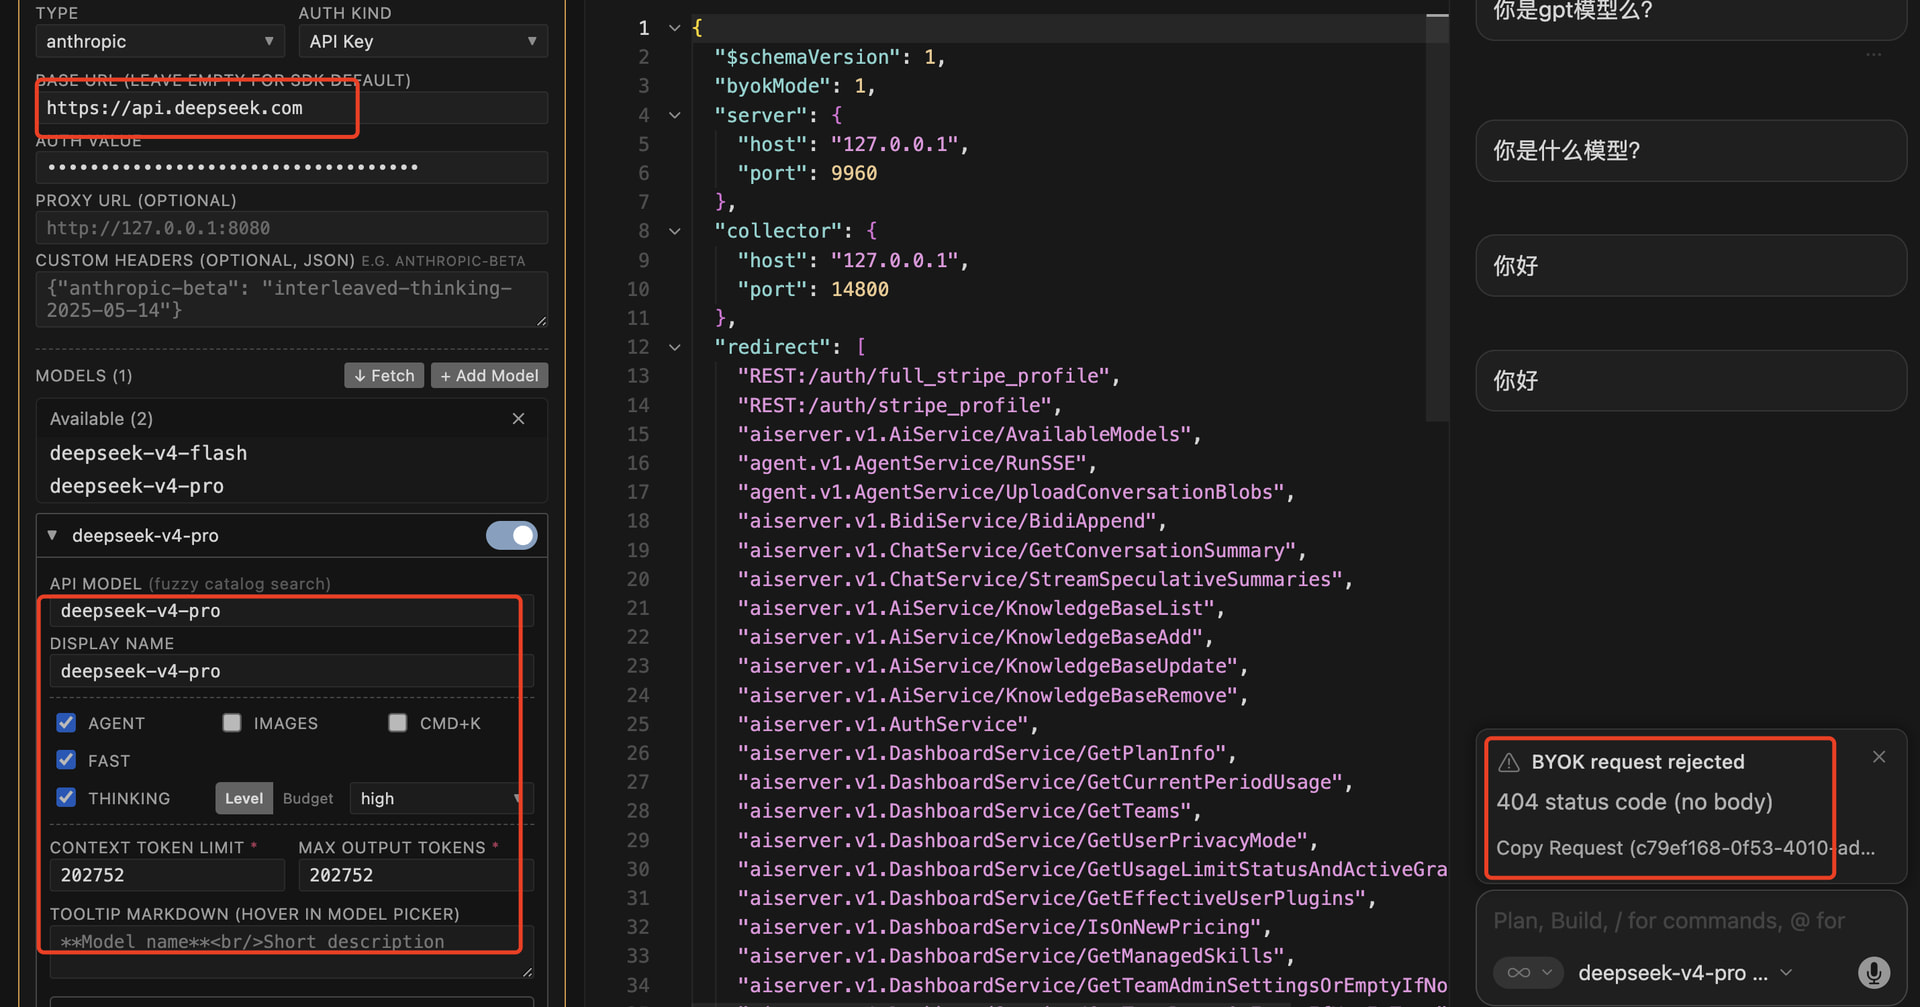
Task: Click the Fetch models button
Action: tap(384, 375)
